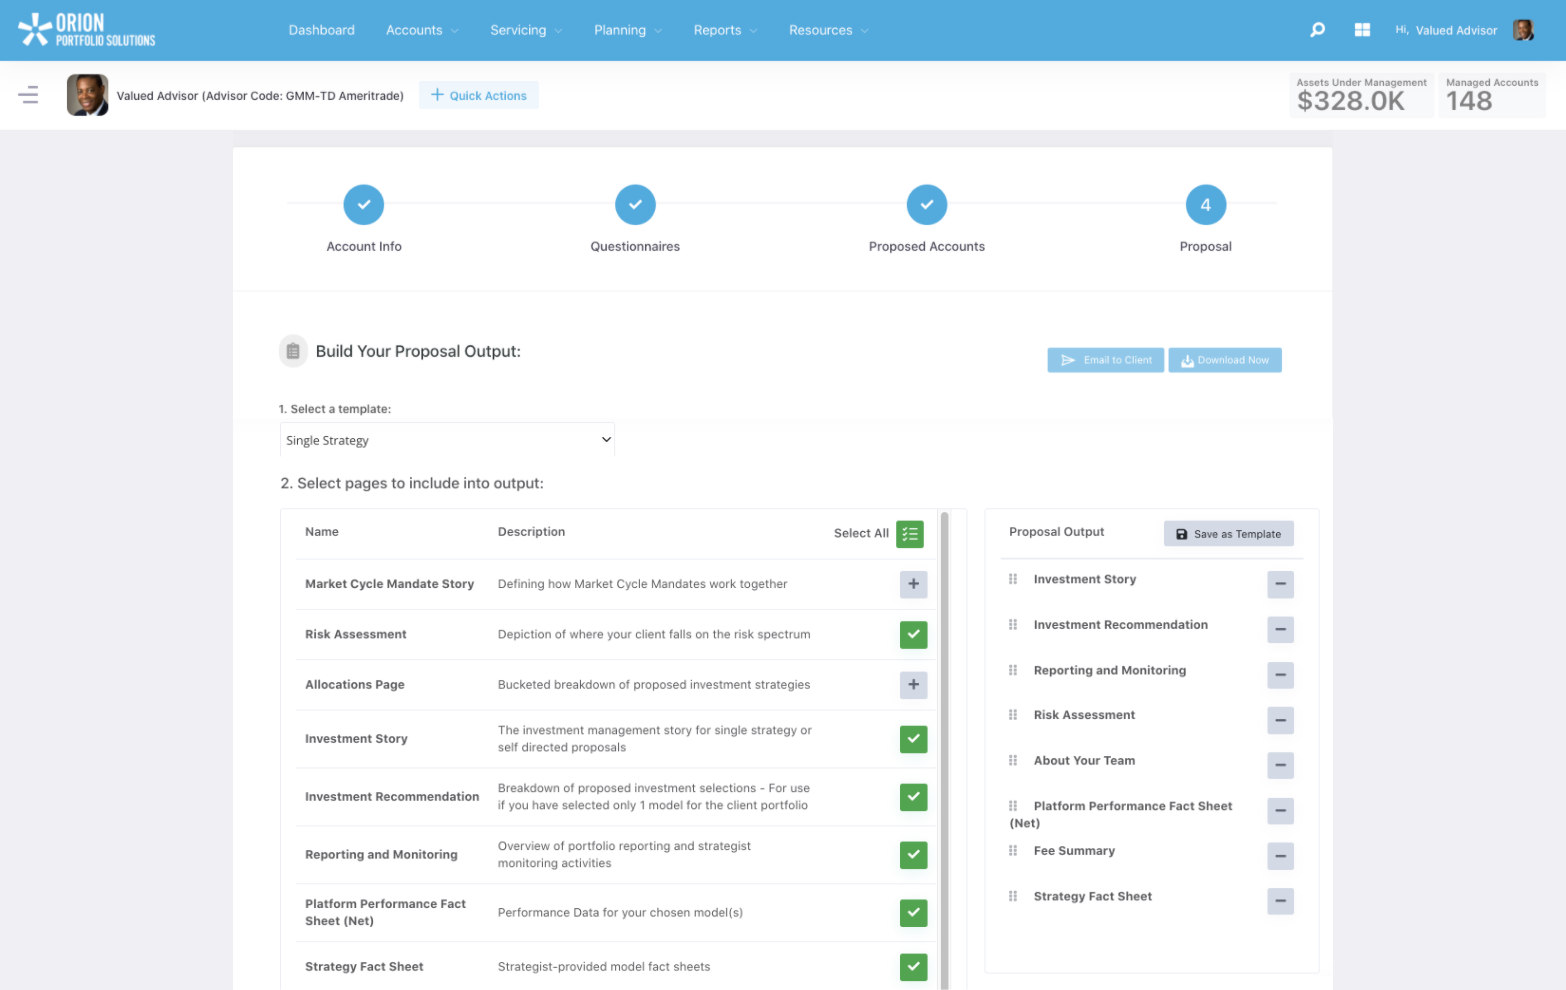Viewport: 1566px width, 990px height.
Task: Click the Select All checklist icon
Action: tap(909, 534)
